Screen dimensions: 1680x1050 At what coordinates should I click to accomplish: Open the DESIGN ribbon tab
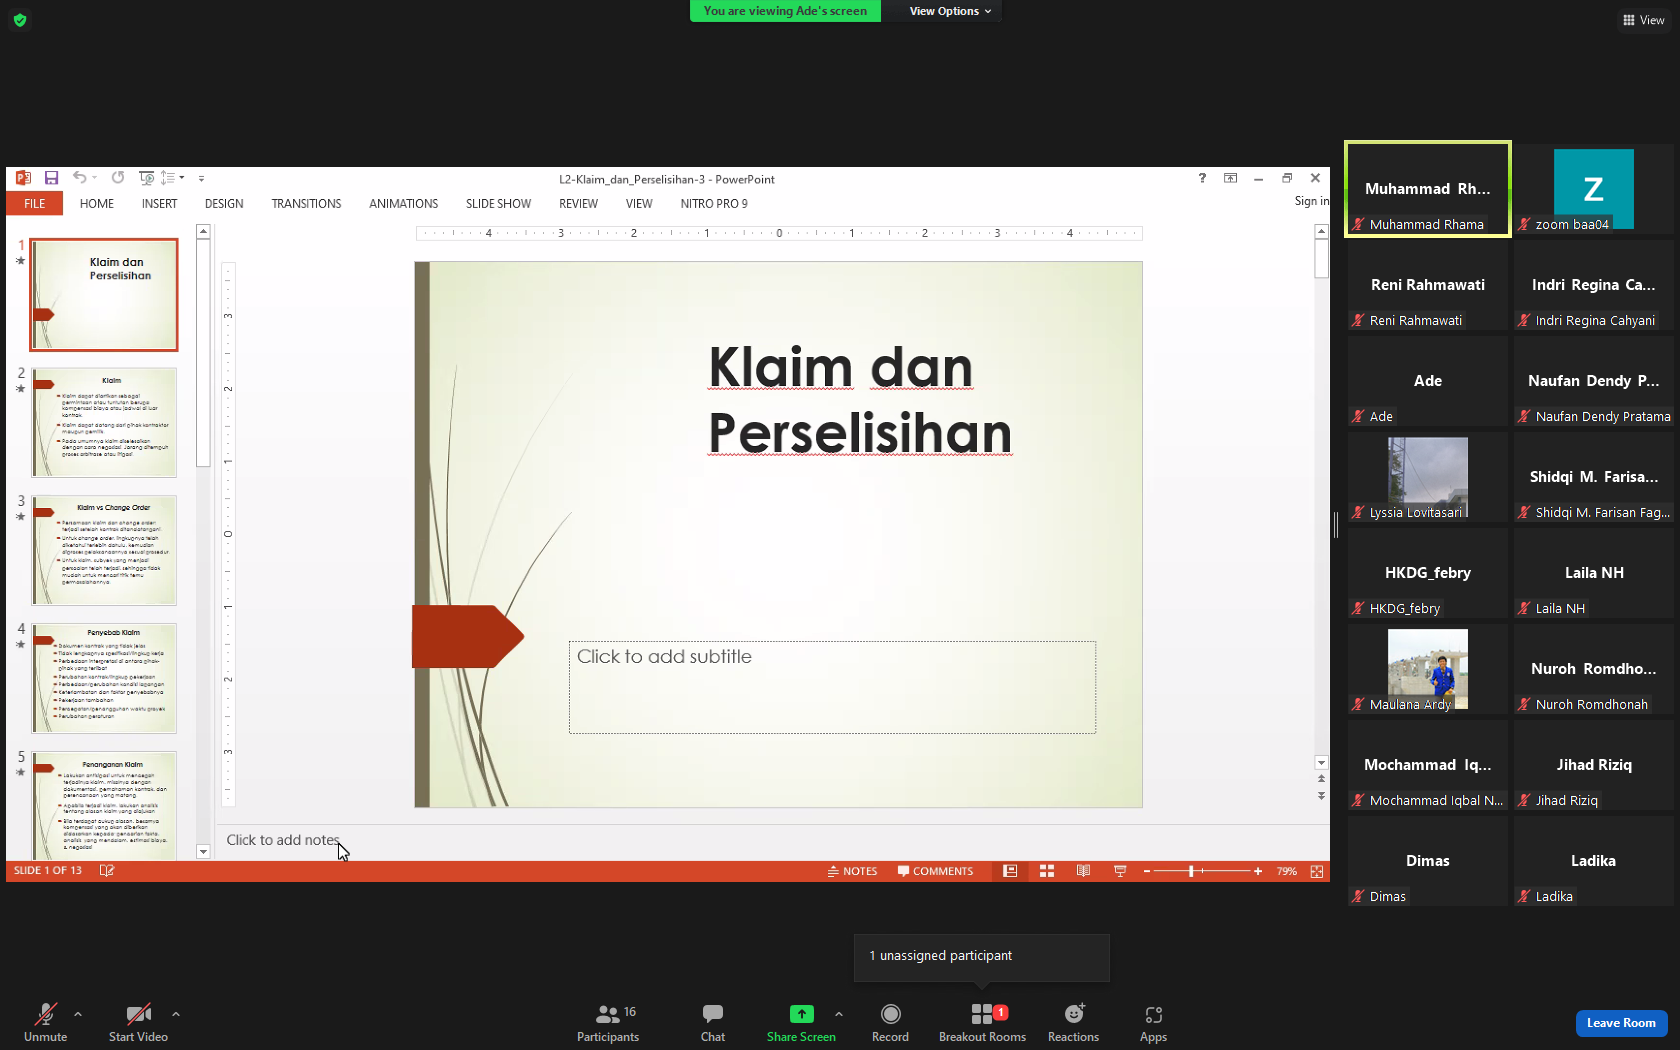(x=224, y=204)
